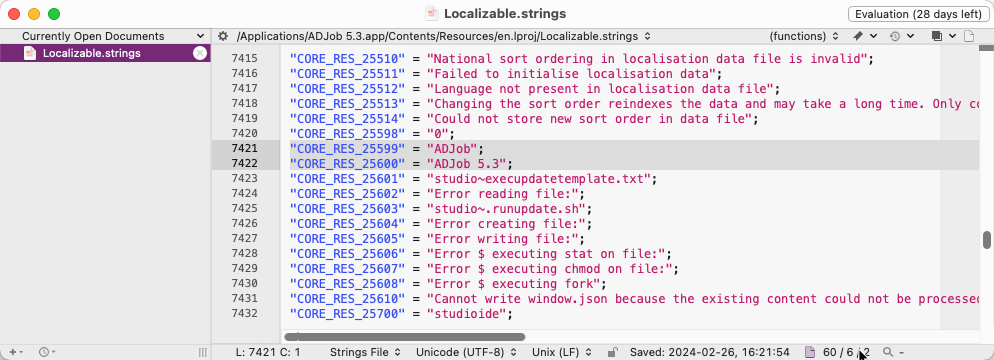Image resolution: width=994 pixels, height=360 pixels.
Task: Close Localizable.strings using the sidebar X
Action: 200,53
